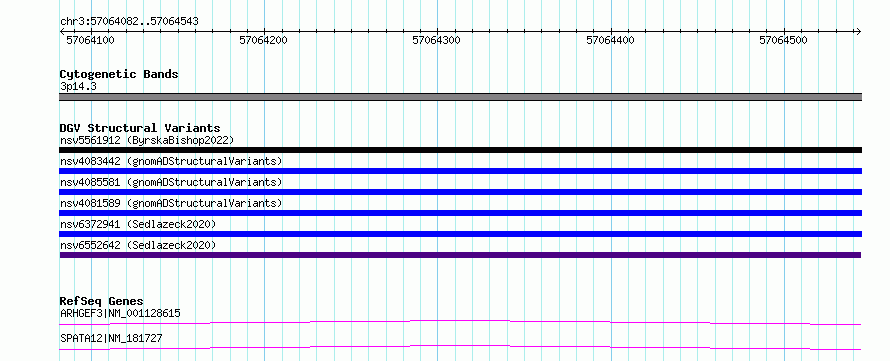This screenshot has height=361, width=890.
Task: Click the black nsv5561912 variant bar
Action: [x=461, y=150]
